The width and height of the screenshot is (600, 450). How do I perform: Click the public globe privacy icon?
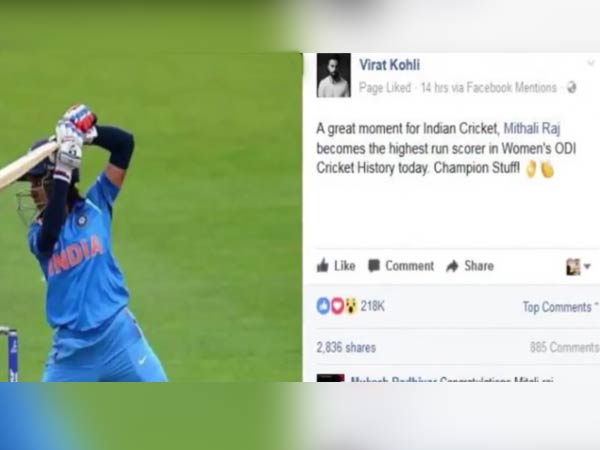coord(572,88)
